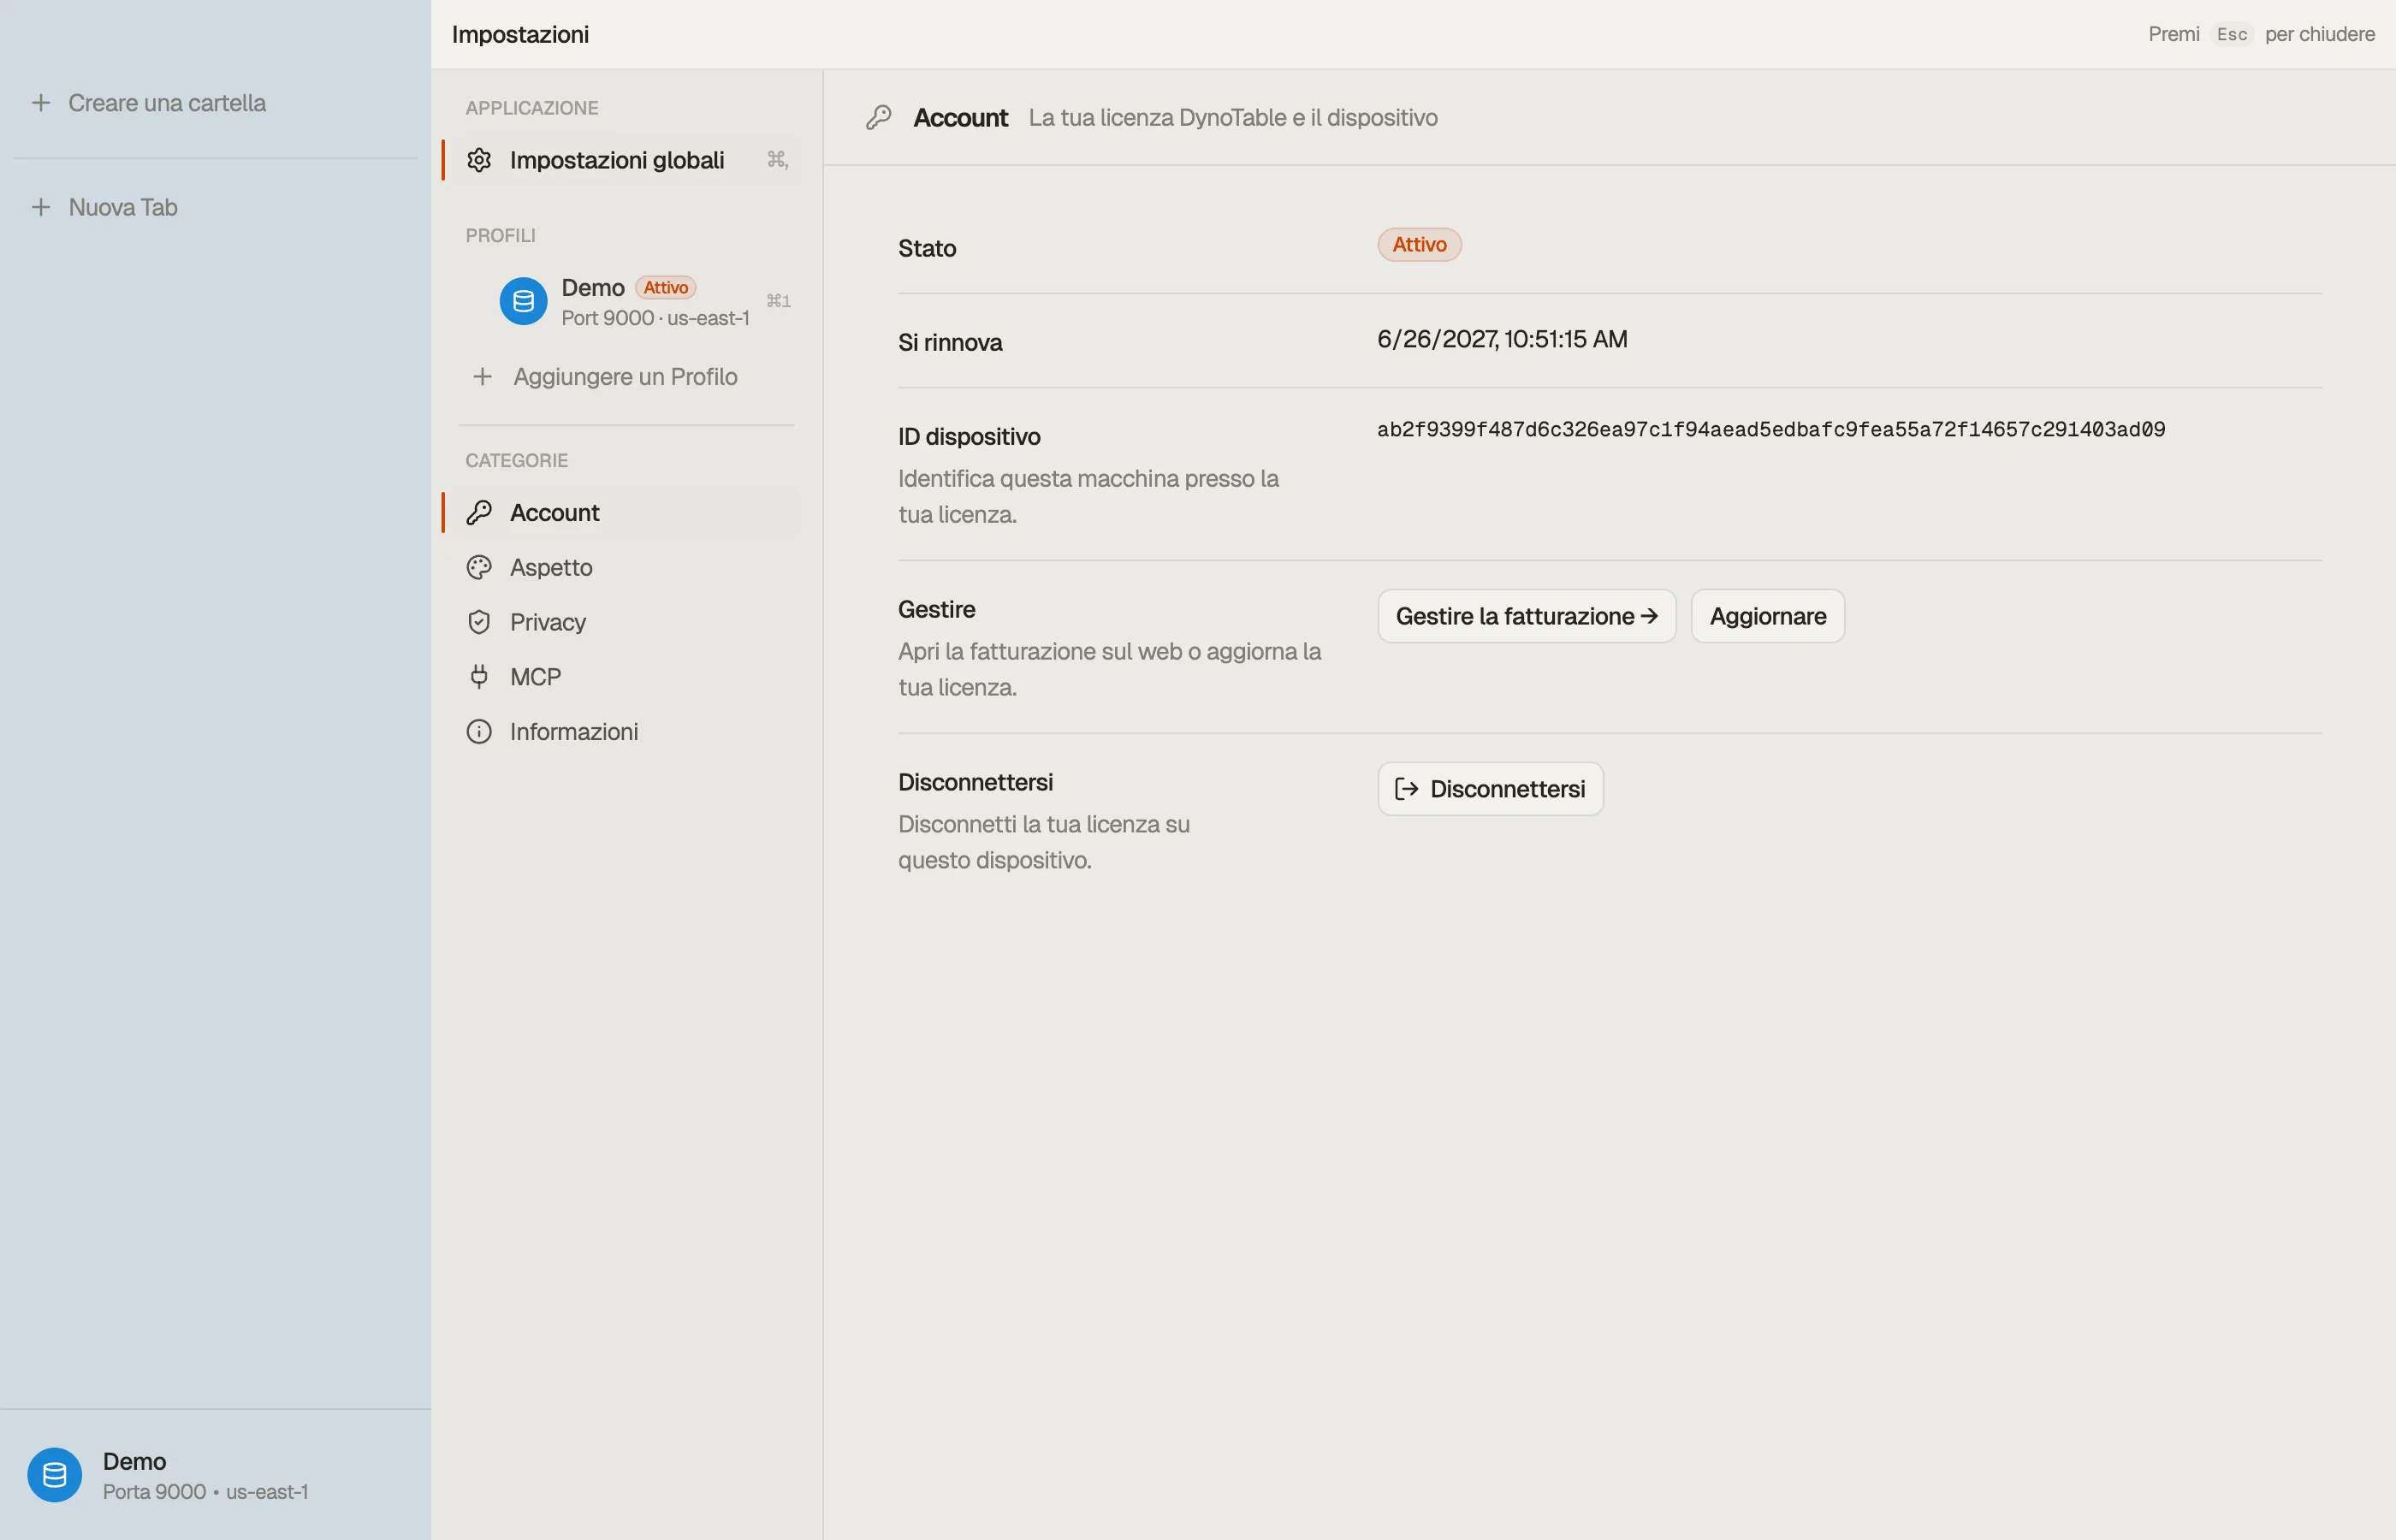2396x1540 pixels.
Task: Click the Impostazioni window title
Action: [520, 34]
